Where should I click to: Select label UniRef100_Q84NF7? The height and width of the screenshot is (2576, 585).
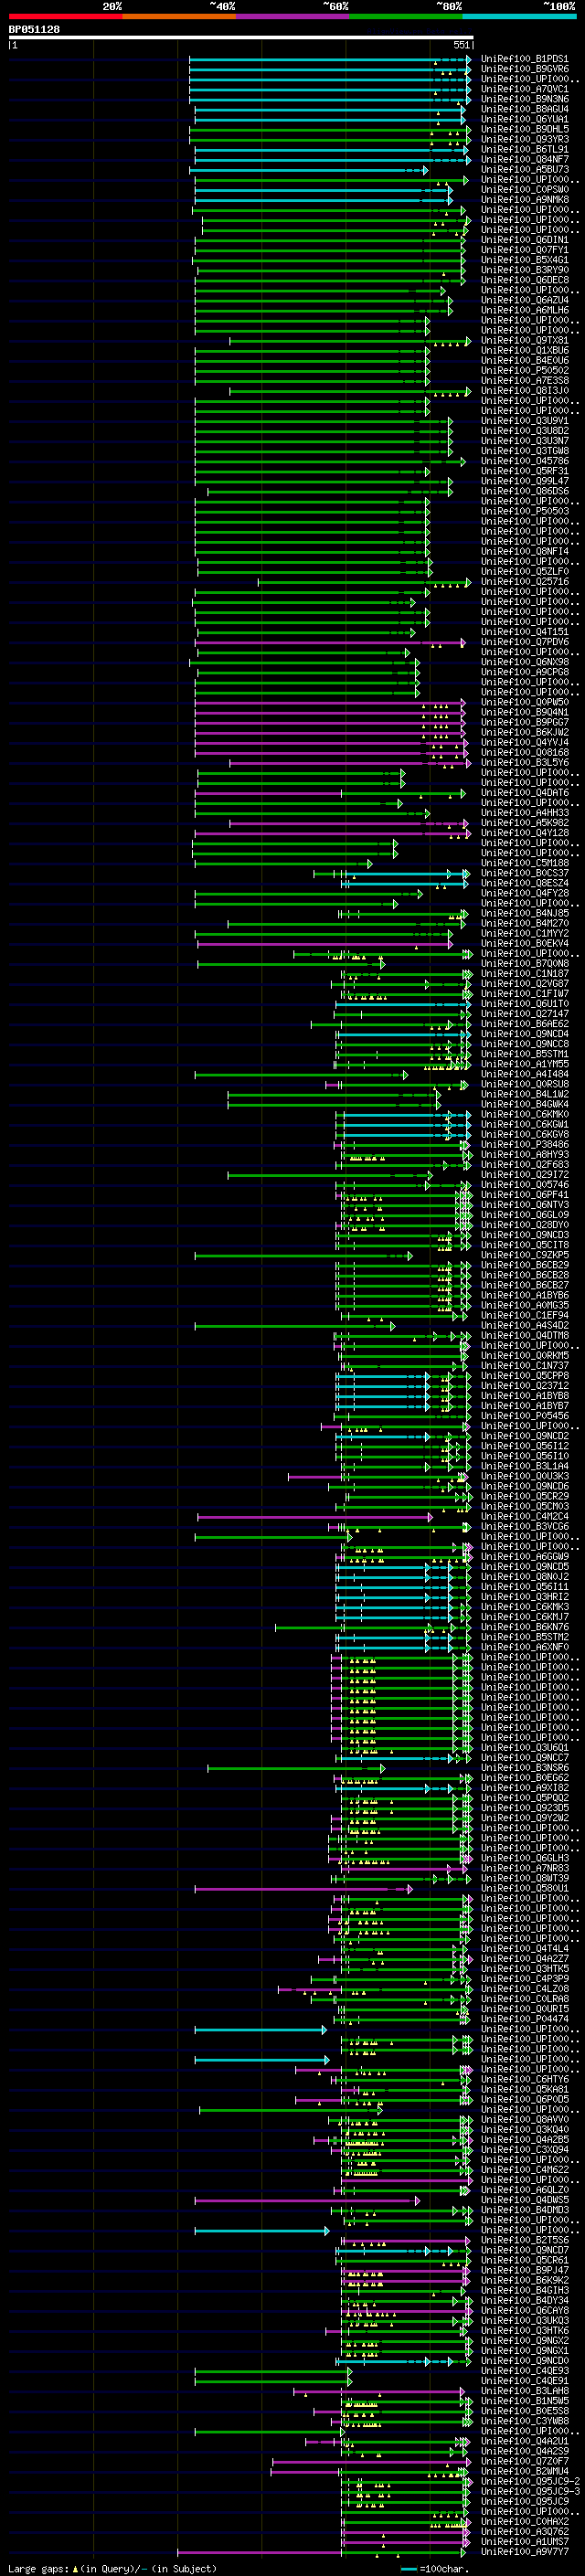click(x=525, y=159)
